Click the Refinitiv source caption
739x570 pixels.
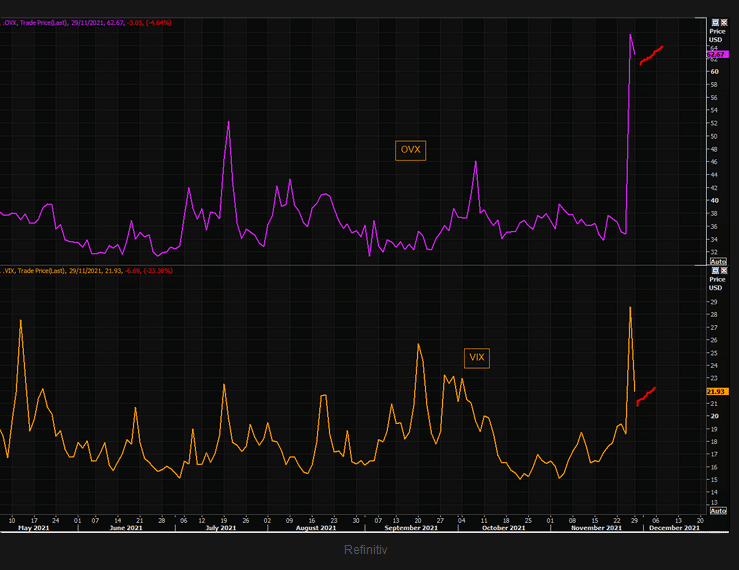point(365,550)
